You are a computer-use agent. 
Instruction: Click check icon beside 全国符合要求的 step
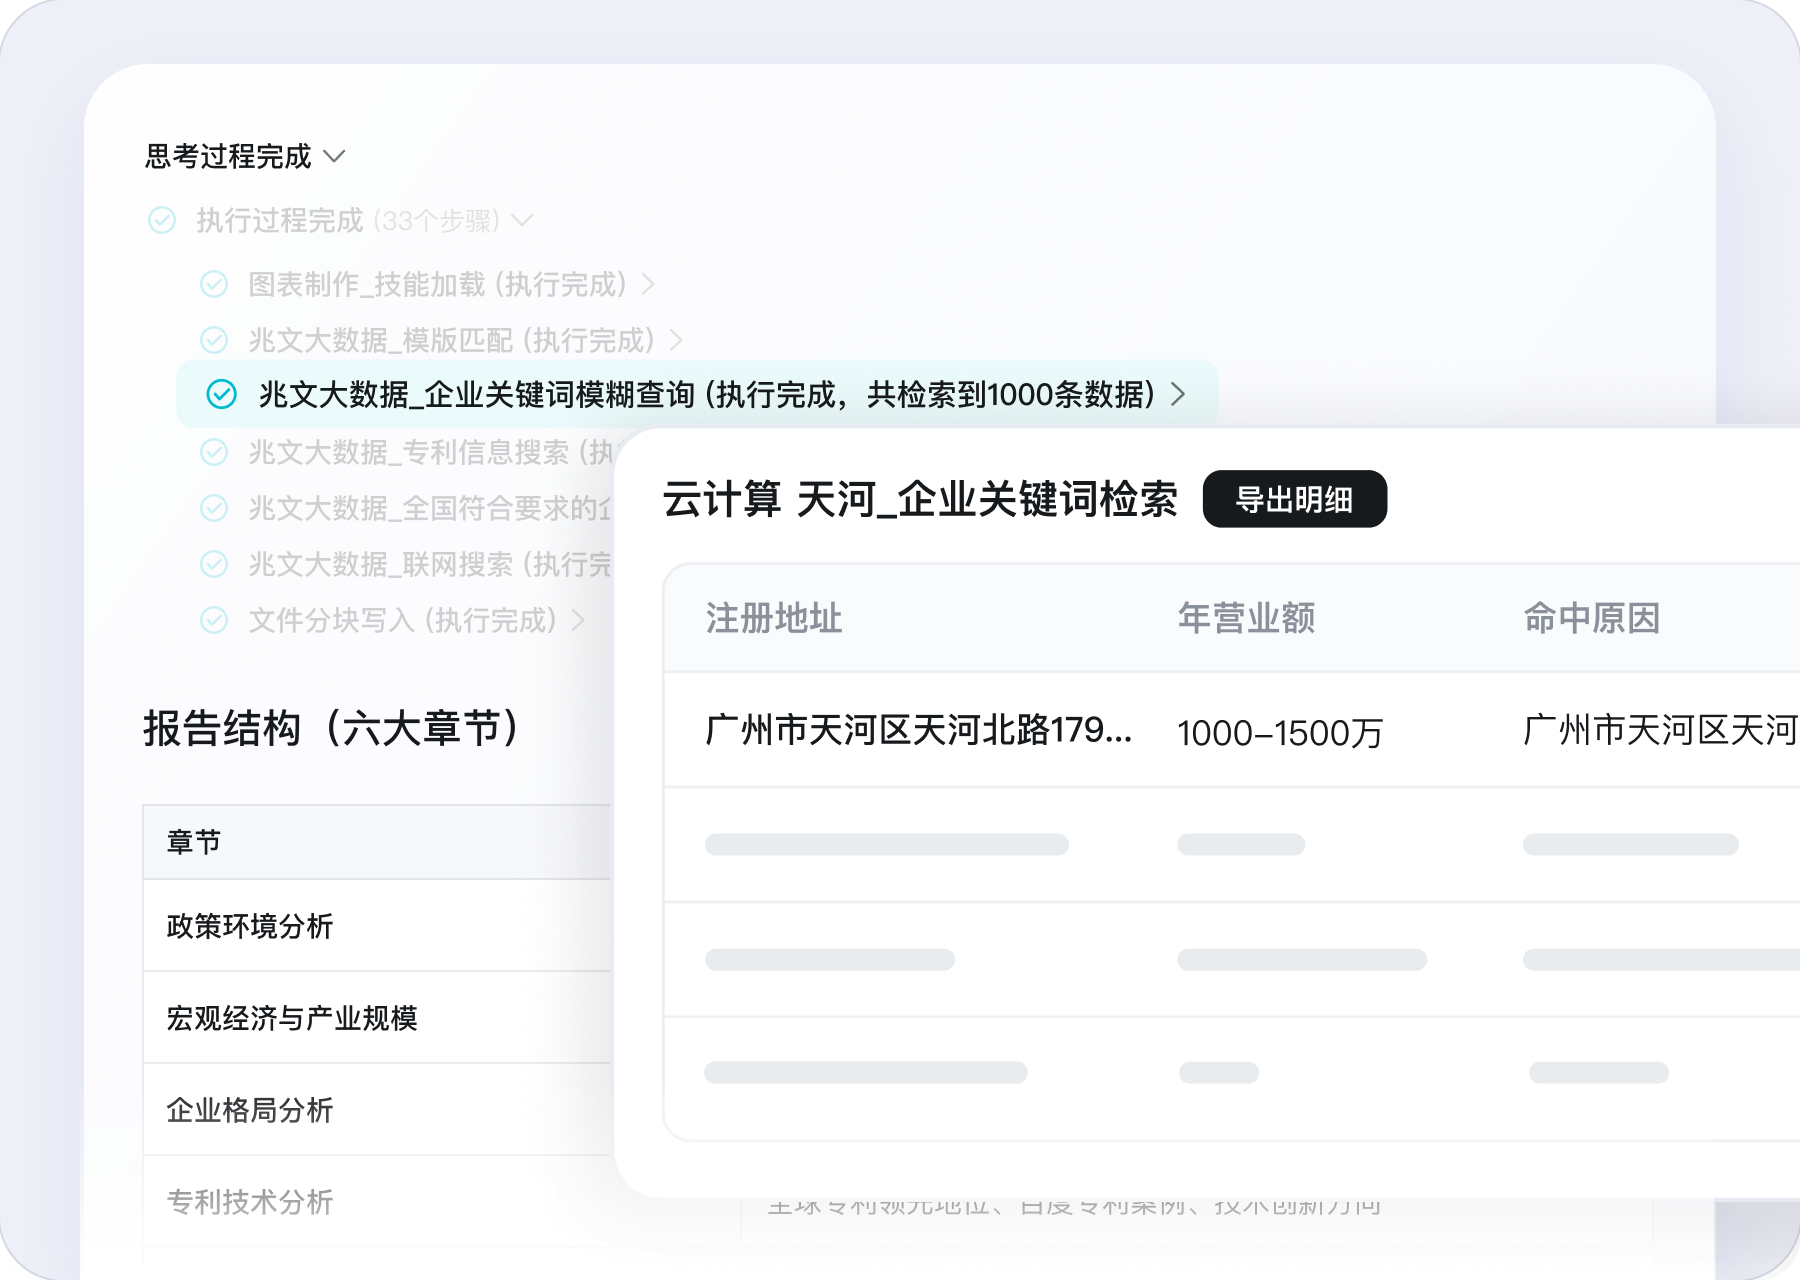pyautogui.click(x=214, y=509)
